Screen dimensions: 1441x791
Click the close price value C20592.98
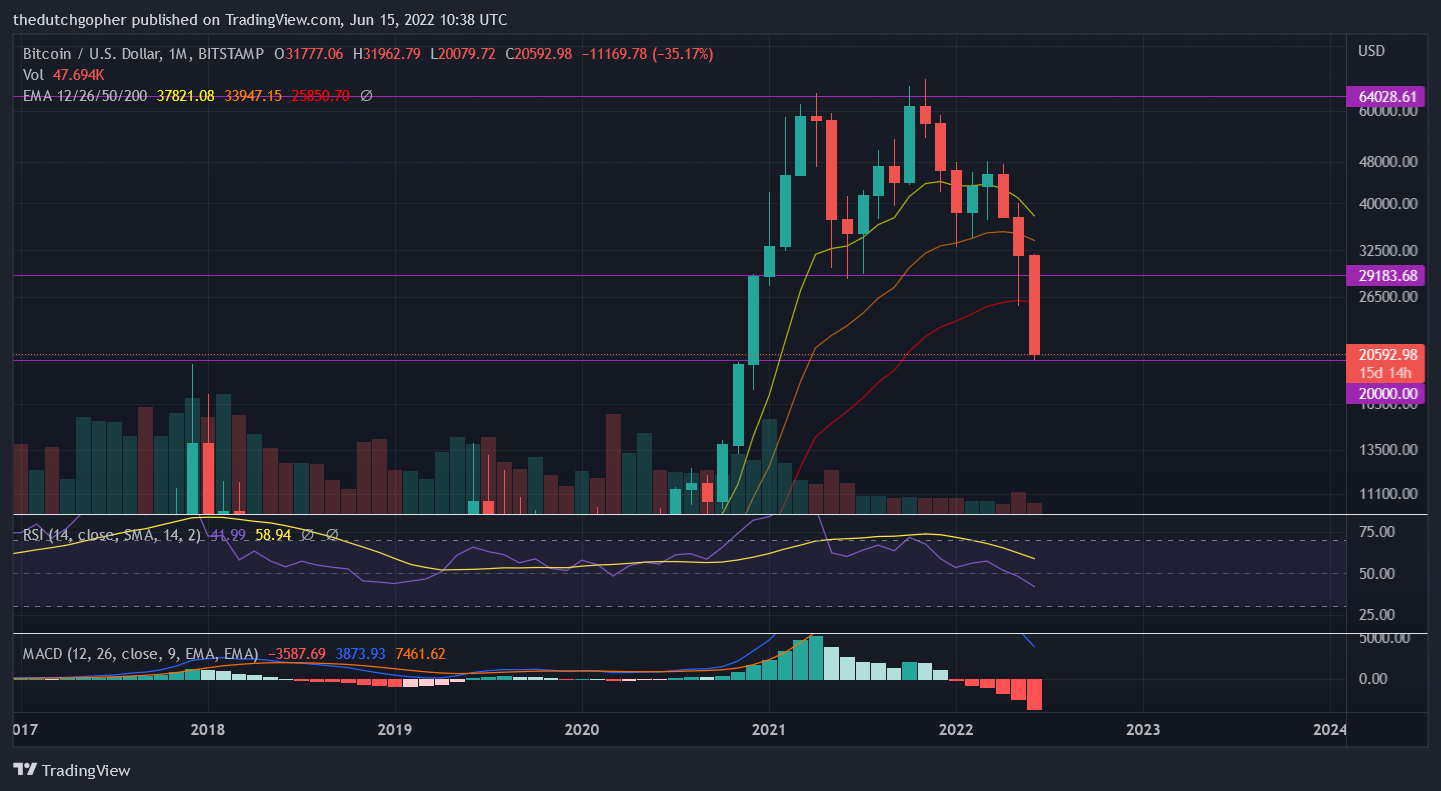pyautogui.click(x=538, y=54)
